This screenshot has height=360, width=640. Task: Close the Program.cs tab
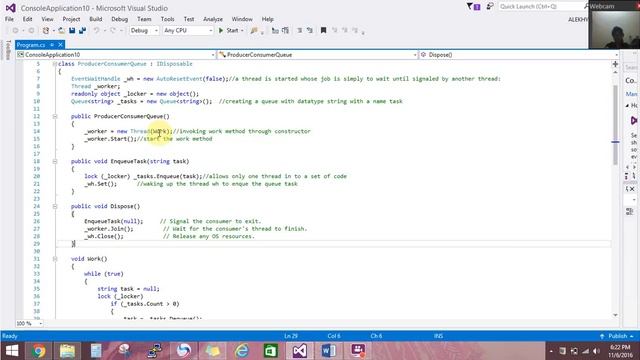(x=60, y=44)
